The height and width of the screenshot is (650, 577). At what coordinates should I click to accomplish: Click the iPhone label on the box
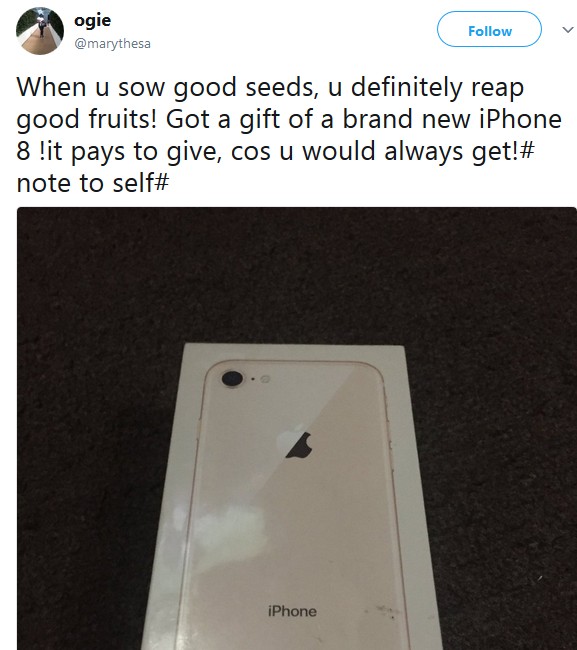coord(292,611)
